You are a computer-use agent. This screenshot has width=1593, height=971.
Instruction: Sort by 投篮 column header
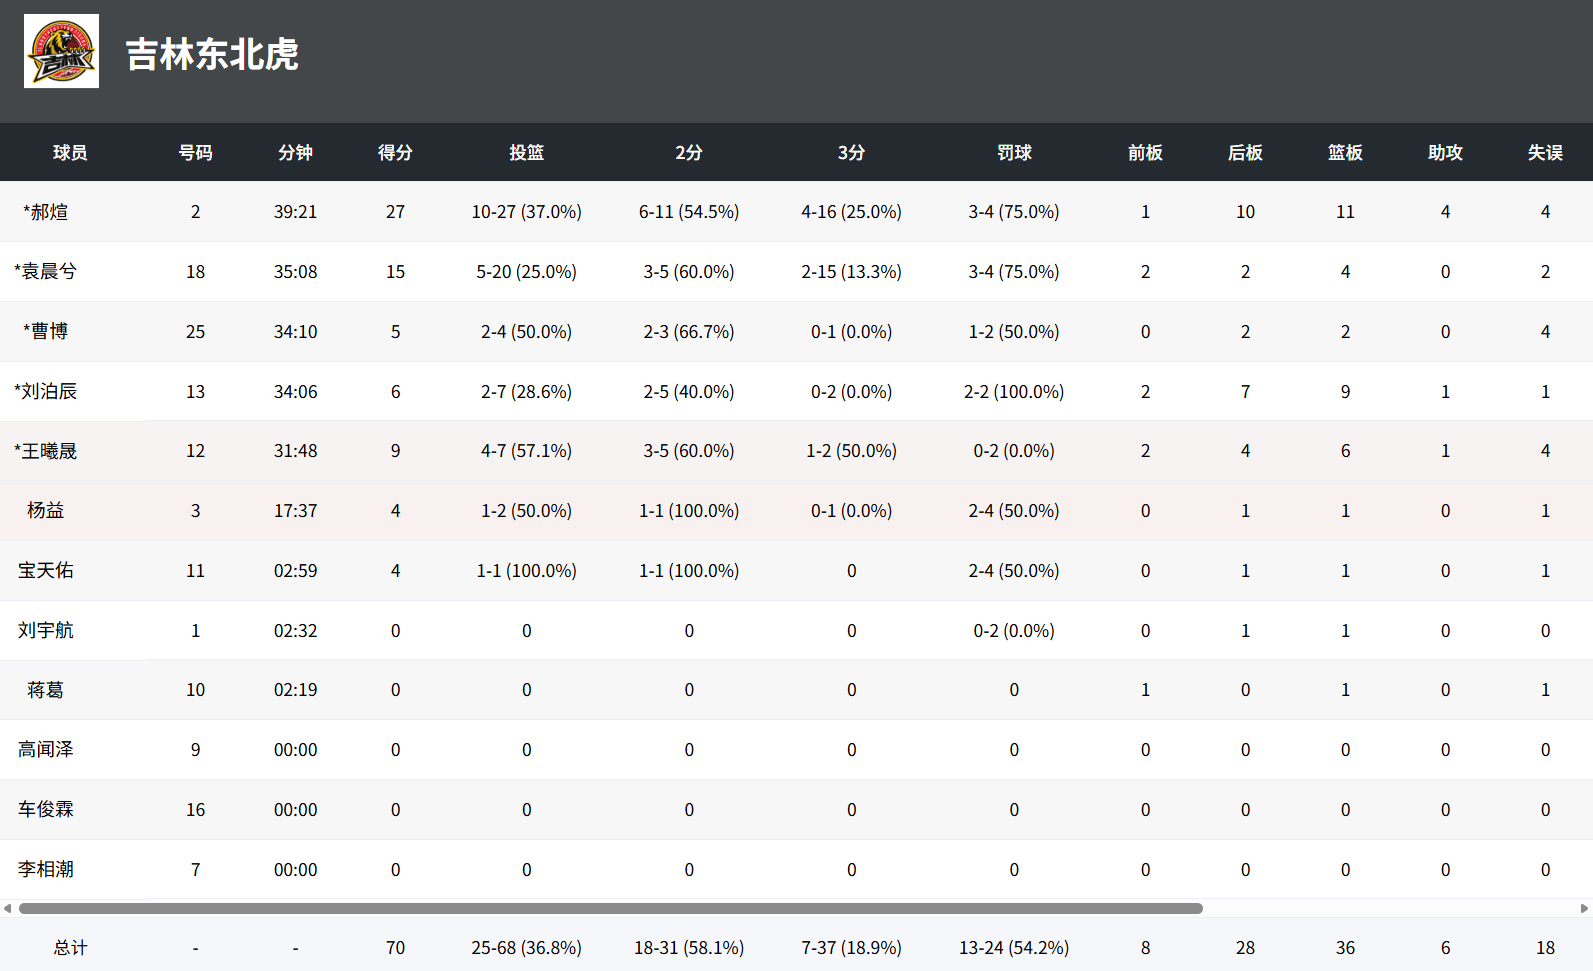pyautogui.click(x=526, y=153)
